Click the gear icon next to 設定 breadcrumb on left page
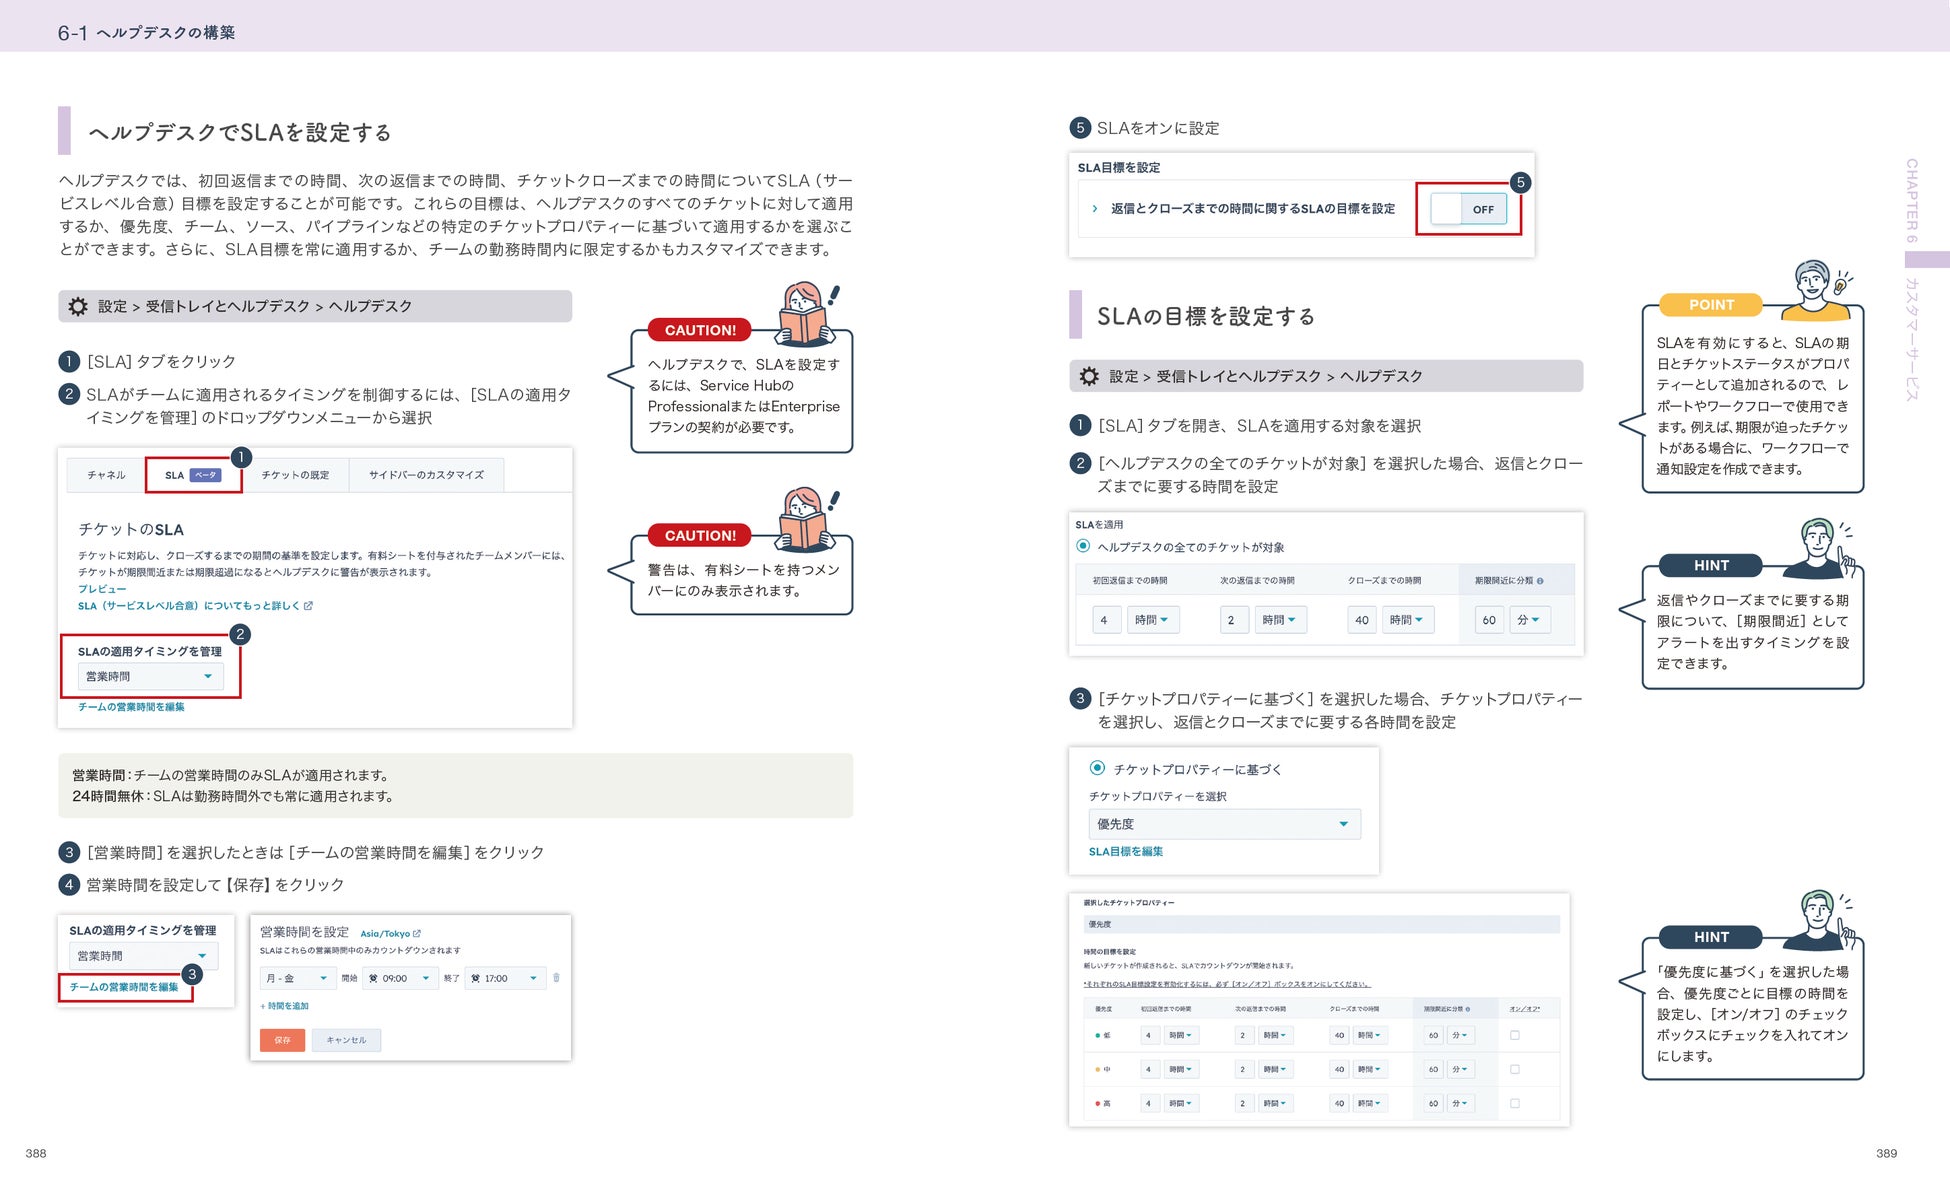1950x1181 pixels. click(78, 307)
